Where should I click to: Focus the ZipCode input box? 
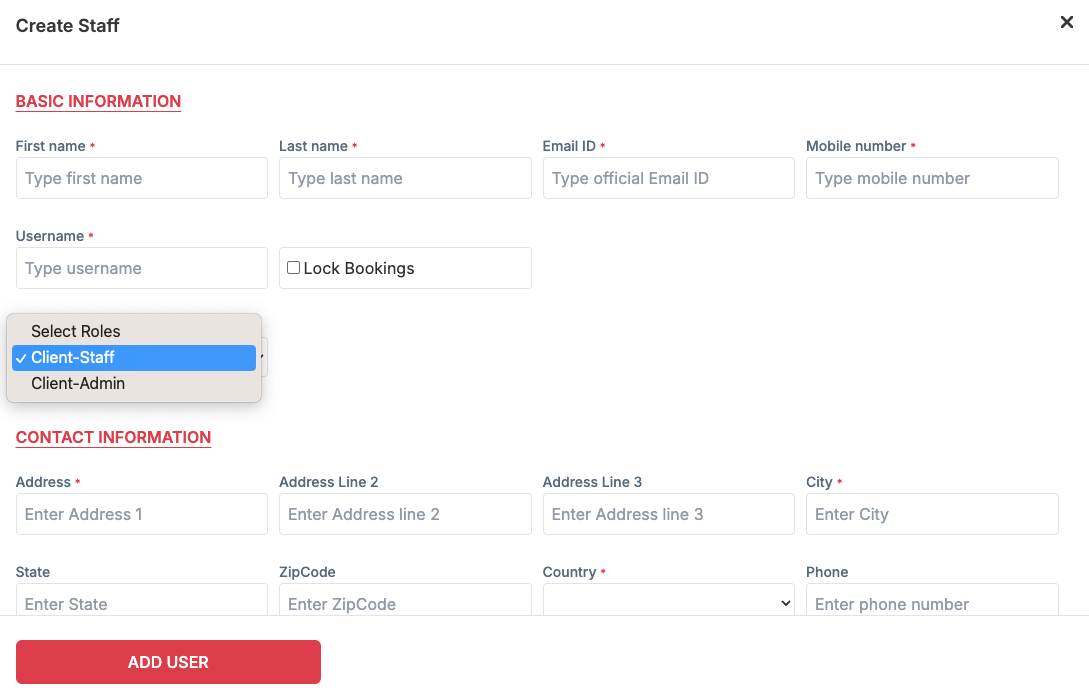(x=405, y=602)
